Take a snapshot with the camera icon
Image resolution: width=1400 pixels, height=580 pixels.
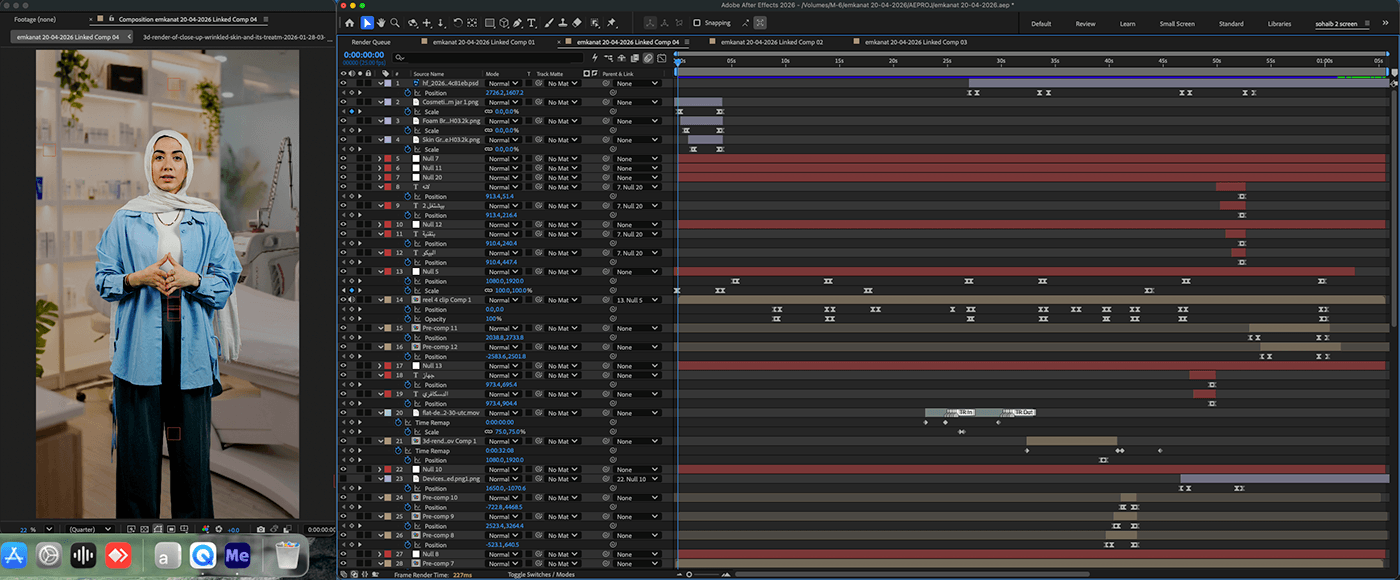[x=260, y=529]
